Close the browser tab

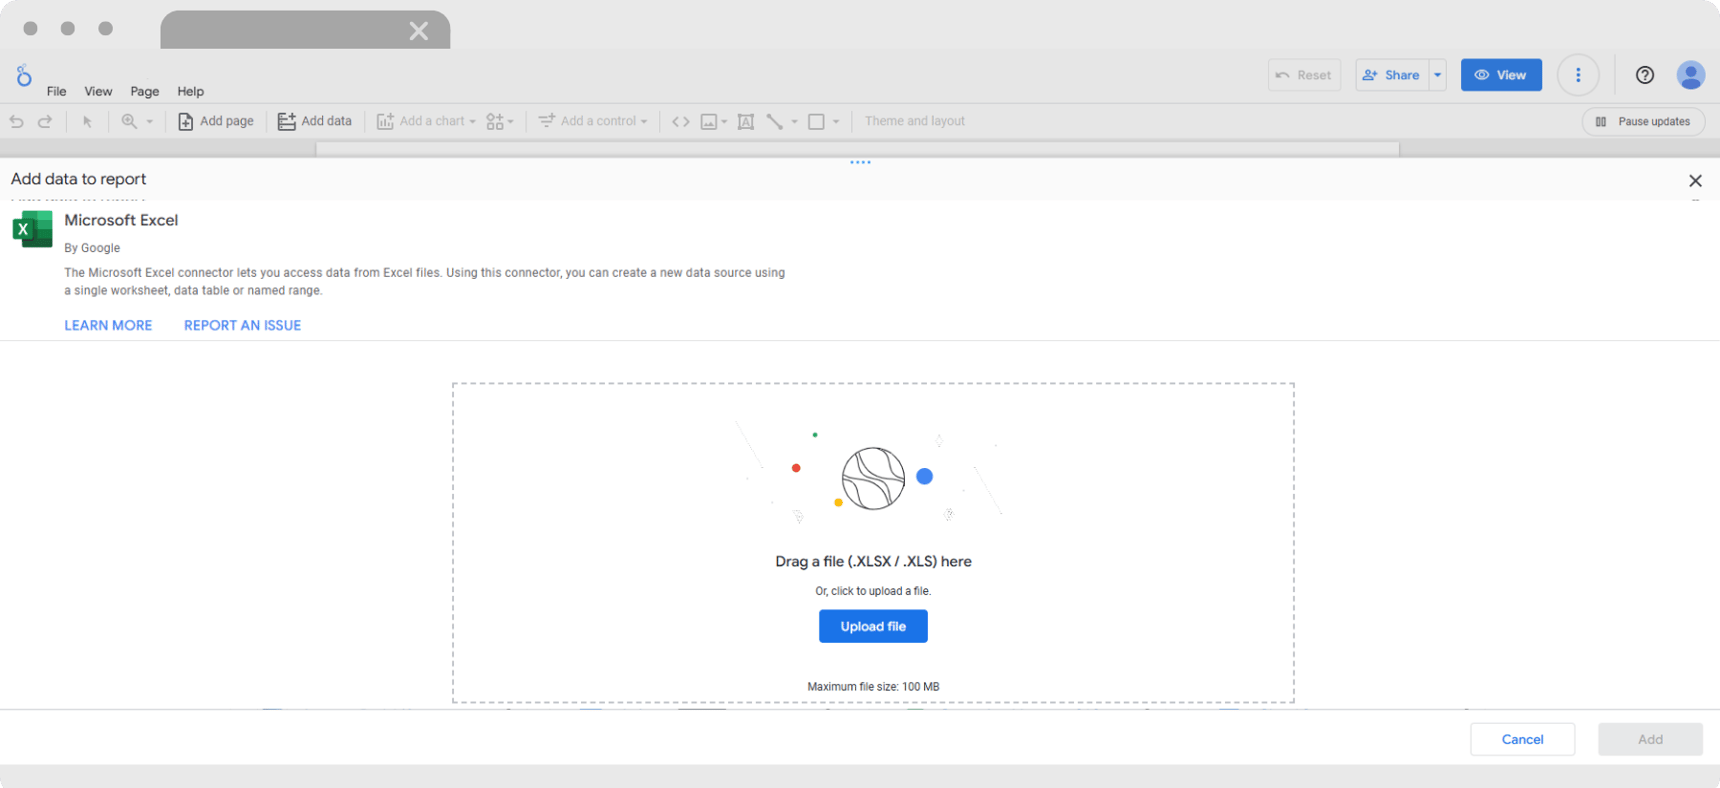[419, 31]
